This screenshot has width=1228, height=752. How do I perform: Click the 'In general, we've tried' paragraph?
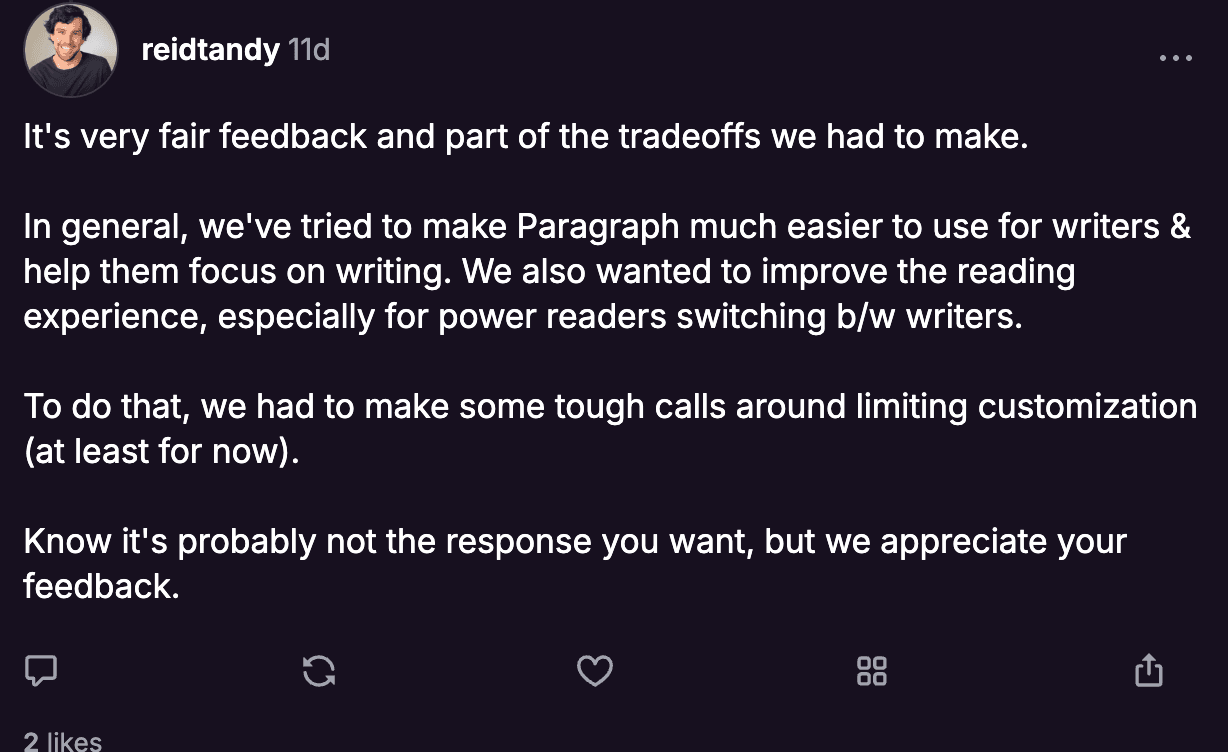607,271
